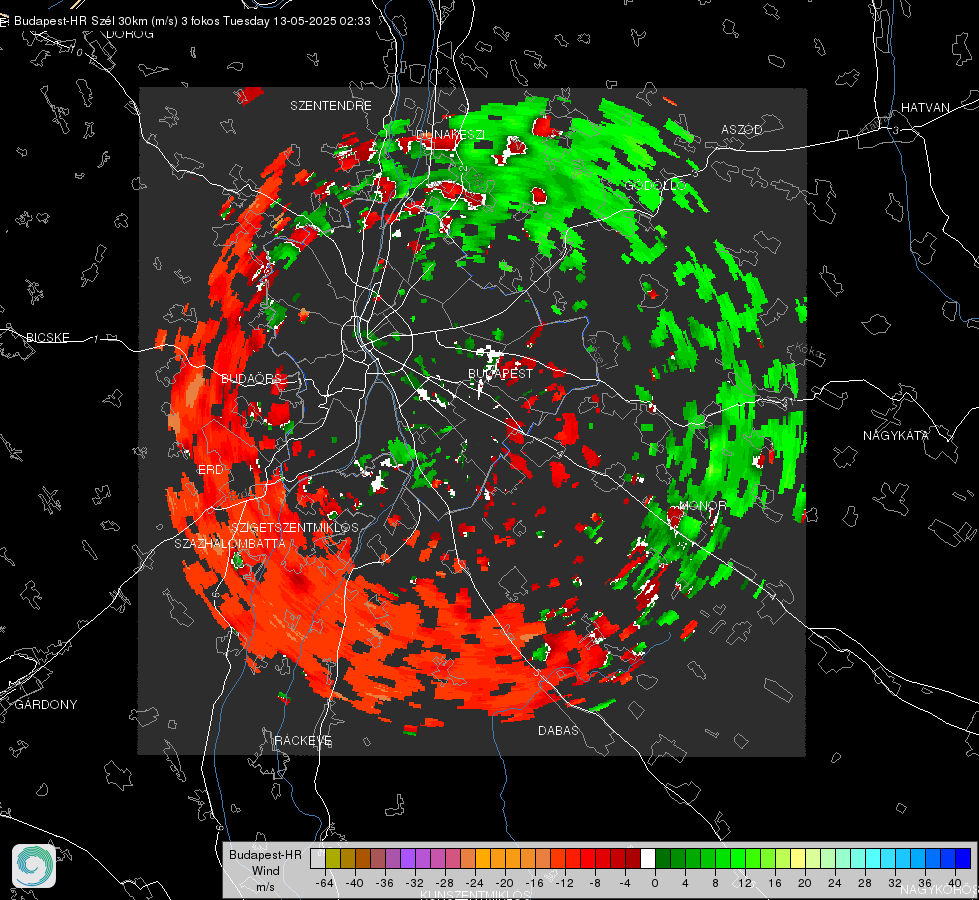Click the SZIGETSZENTMIKLÓS city label

click(x=295, y=527)
